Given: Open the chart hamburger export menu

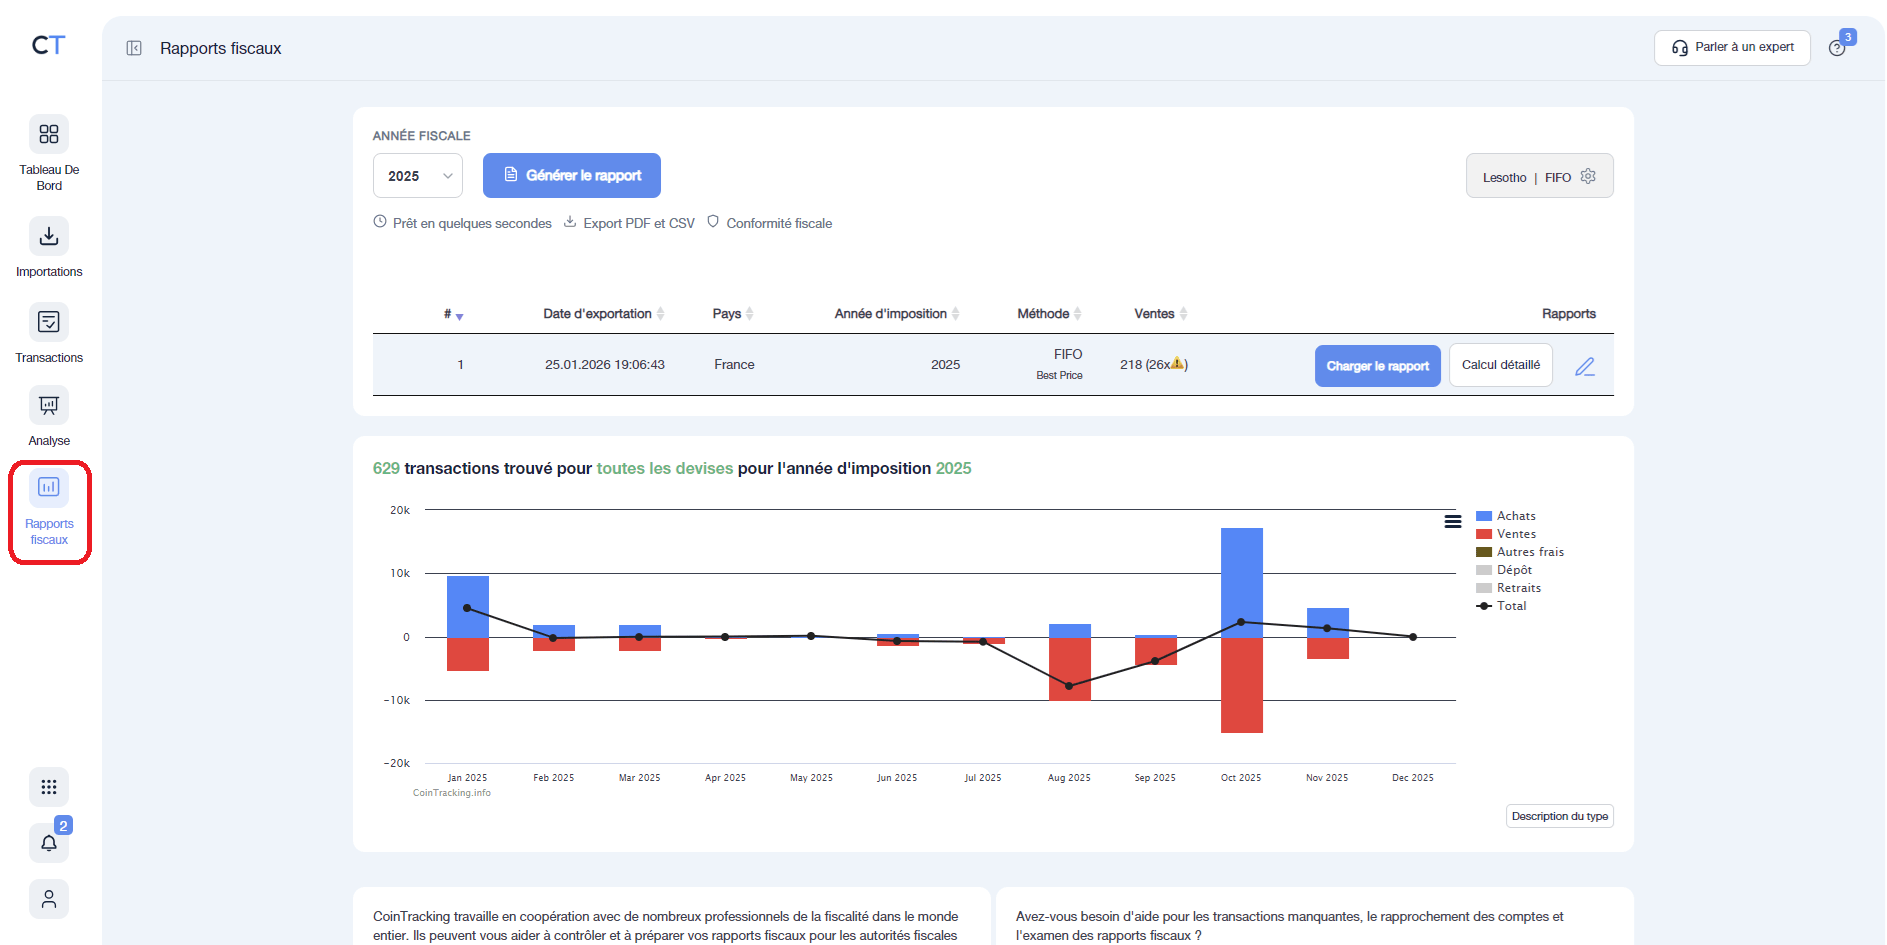Looking at the screenshot, I should point(1453,521).
